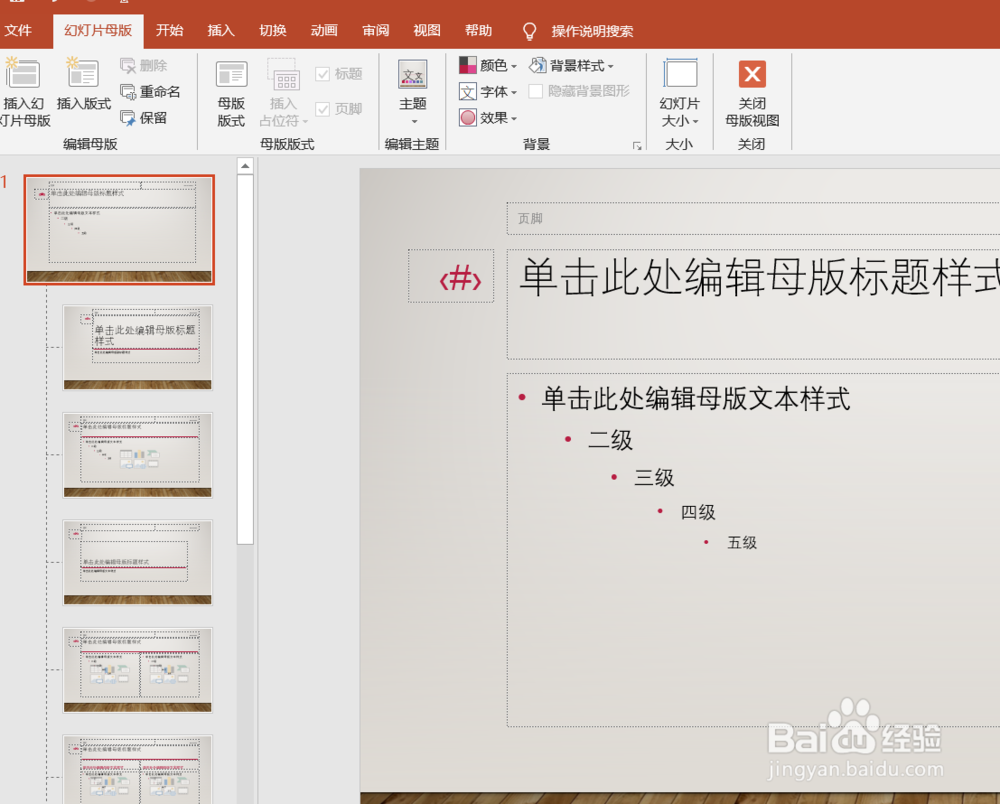The height and width of the screenshot is (804, 1000).
Task: Click the lightbulb Tell Me search icon
Action: [x=529, y=31]
